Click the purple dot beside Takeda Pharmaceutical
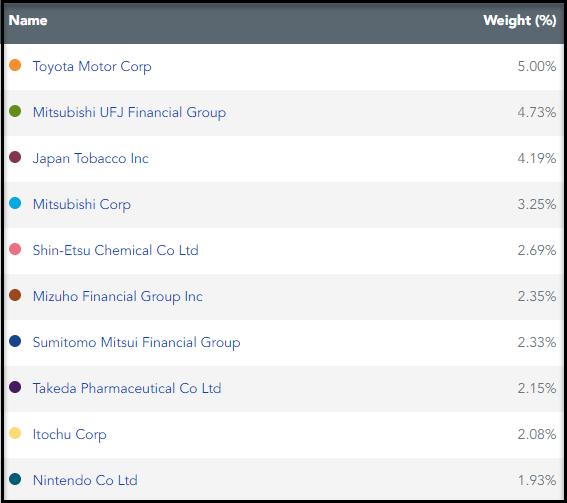The width and height of the screenshot is (567, 503). pos(15,387)
